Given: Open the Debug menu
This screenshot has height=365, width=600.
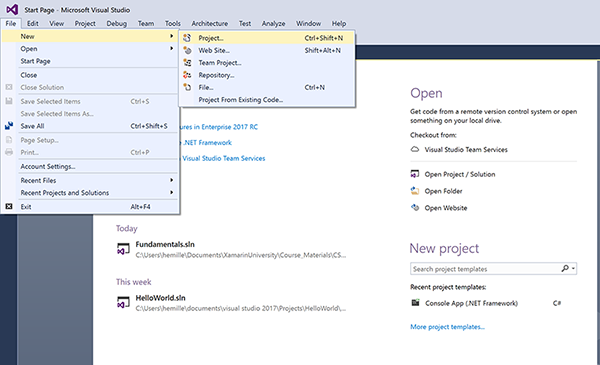Looking at the screenshot, I should point(116,23).
